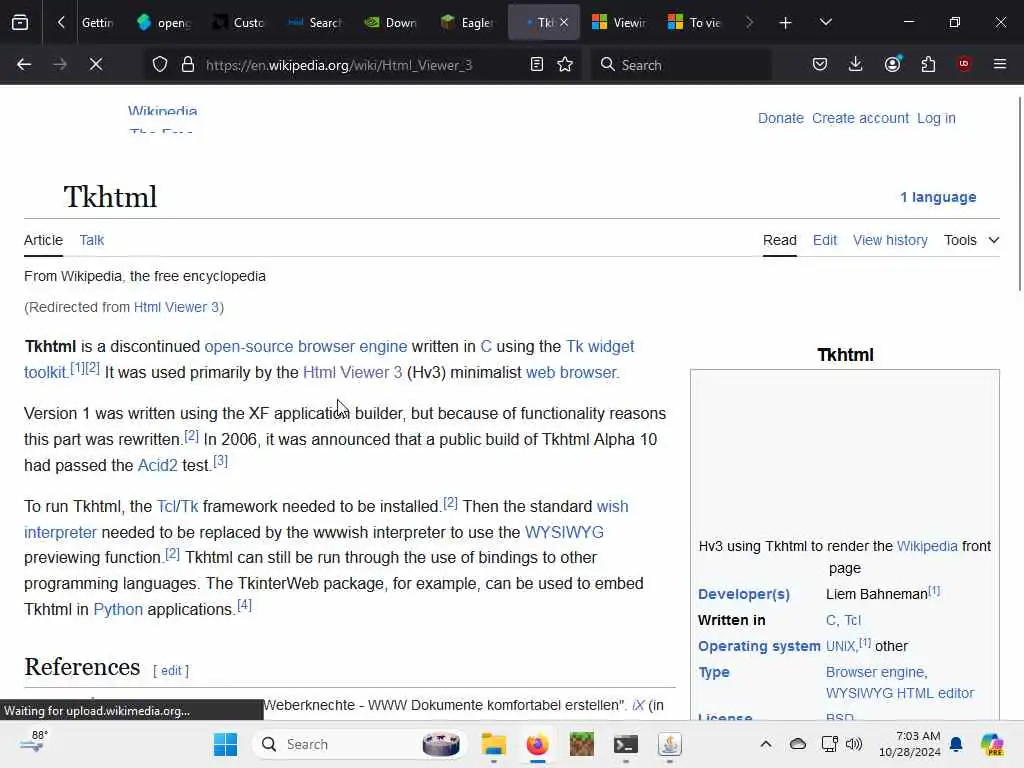
Task: Open the Minecraft taskbar icon
Action: pos(581,744)
